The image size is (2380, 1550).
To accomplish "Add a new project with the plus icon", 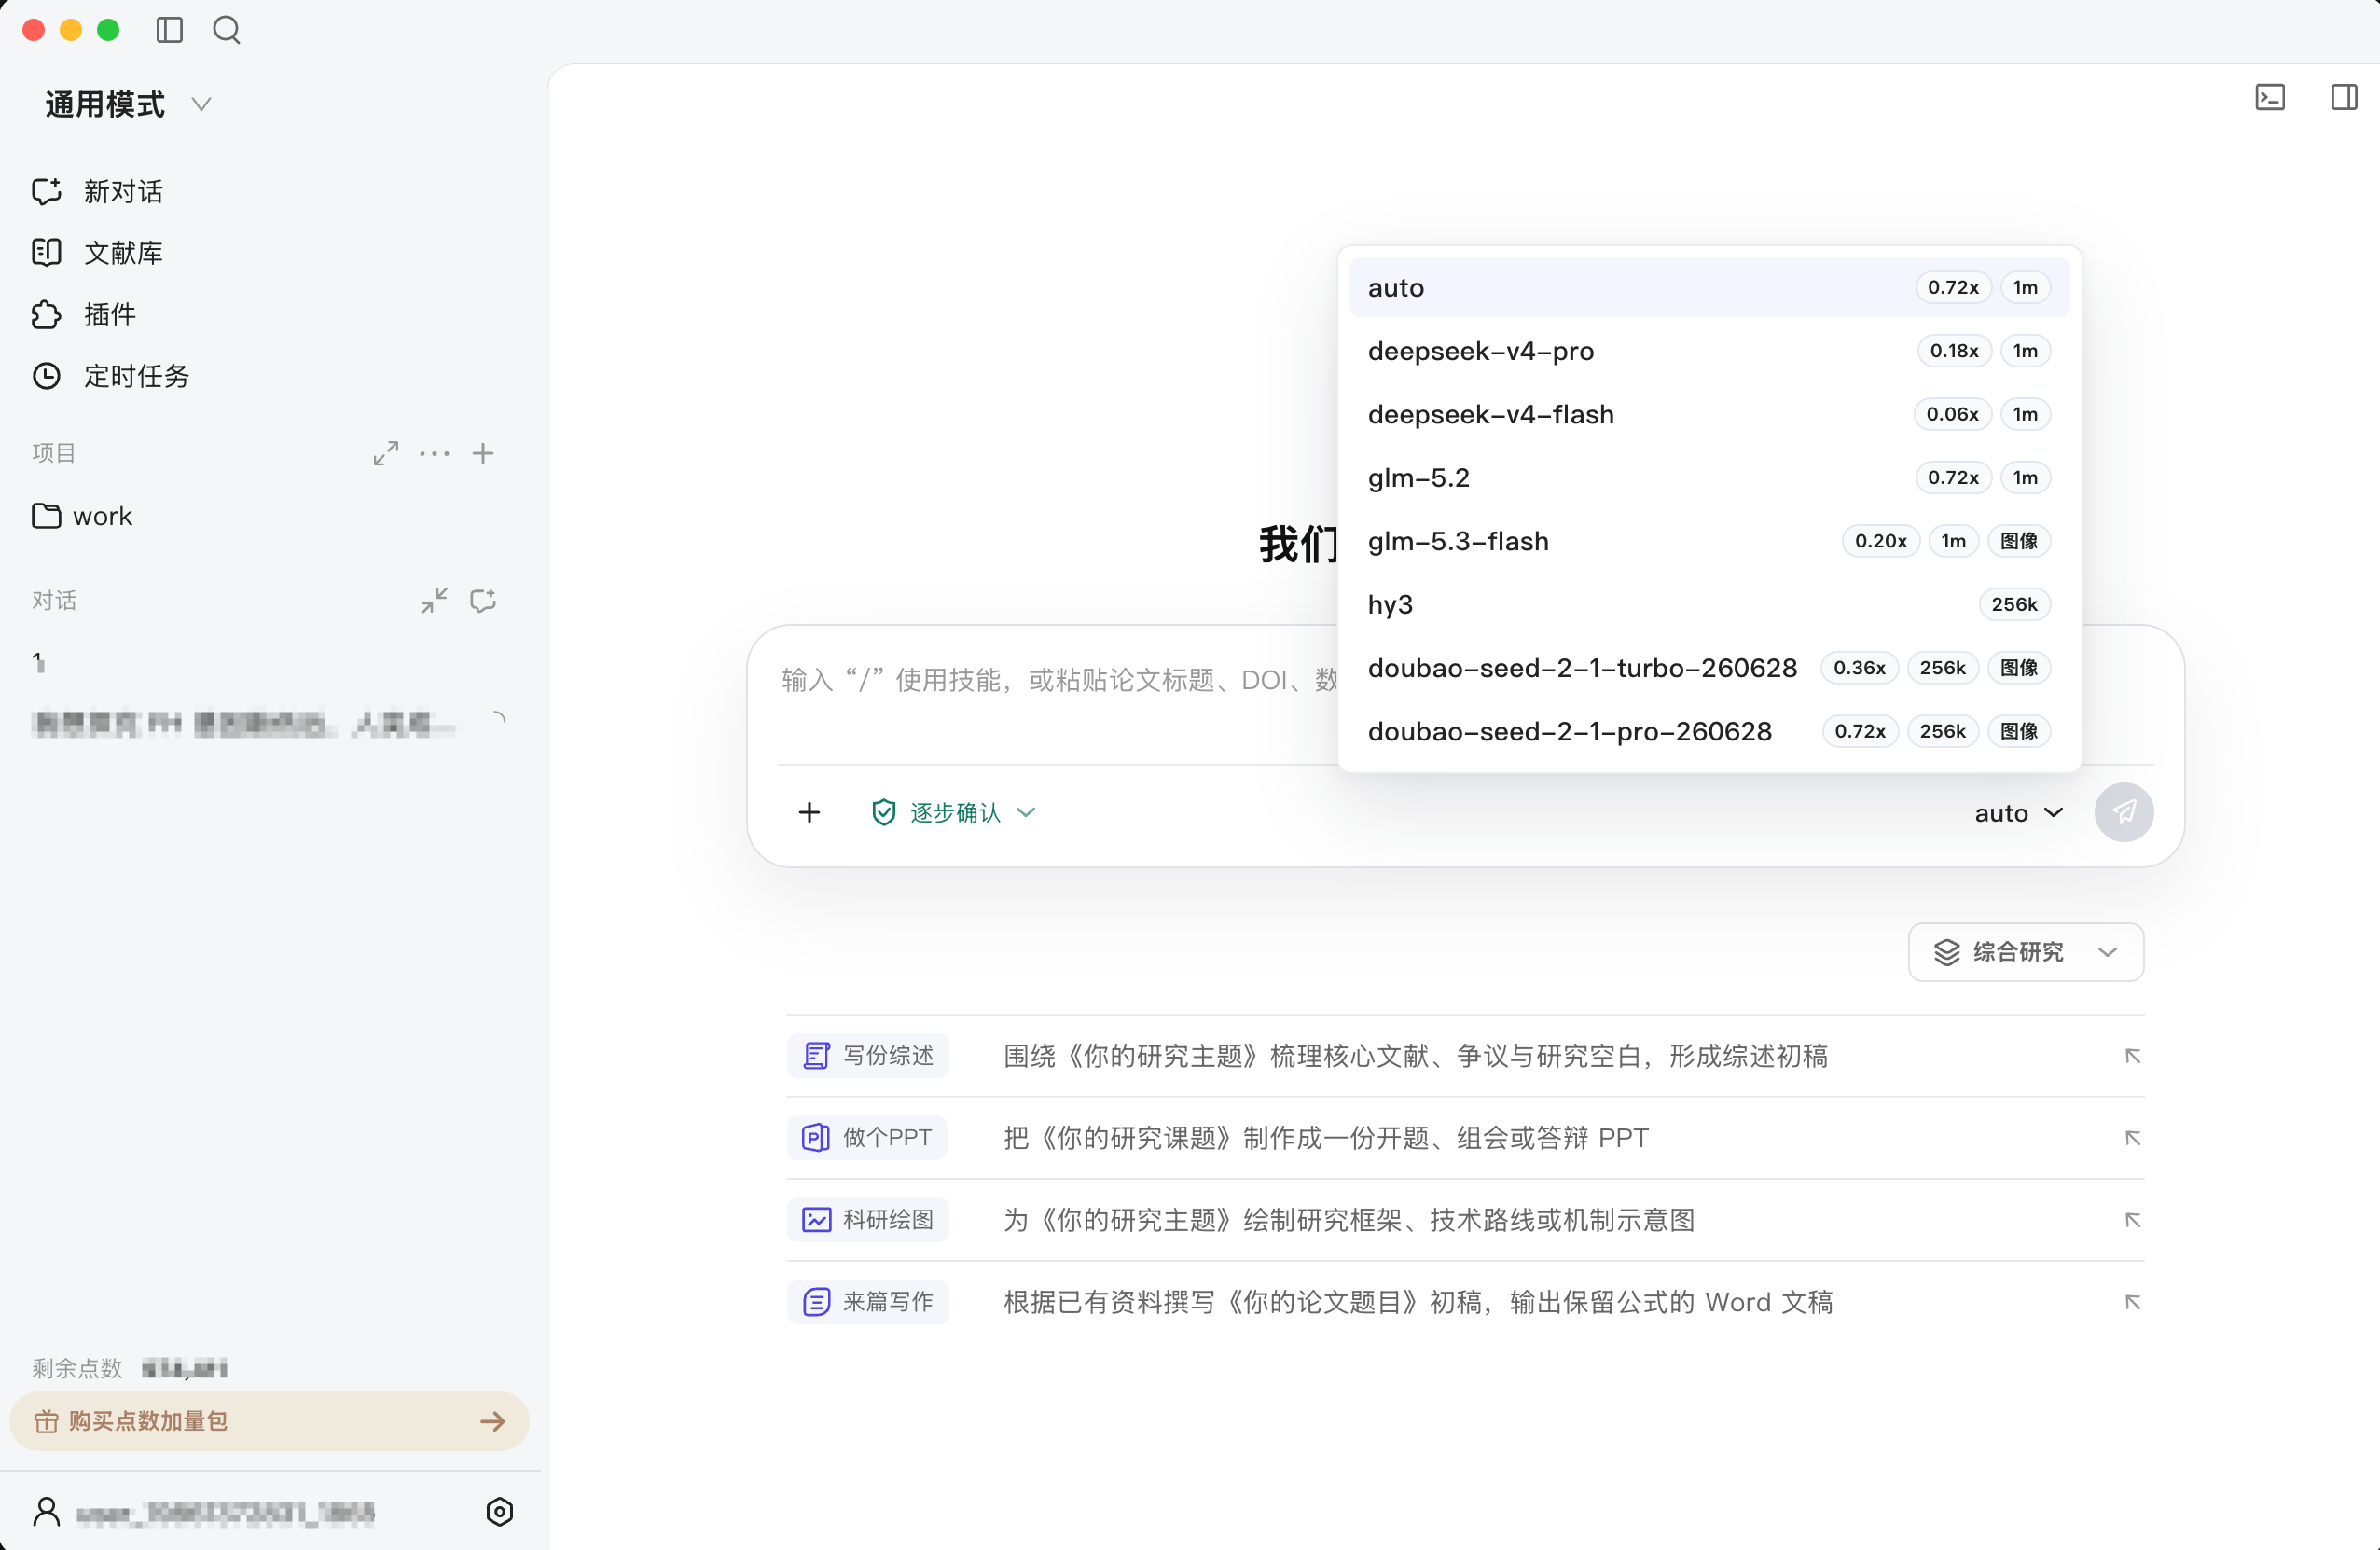I will [x=483, y=453].
